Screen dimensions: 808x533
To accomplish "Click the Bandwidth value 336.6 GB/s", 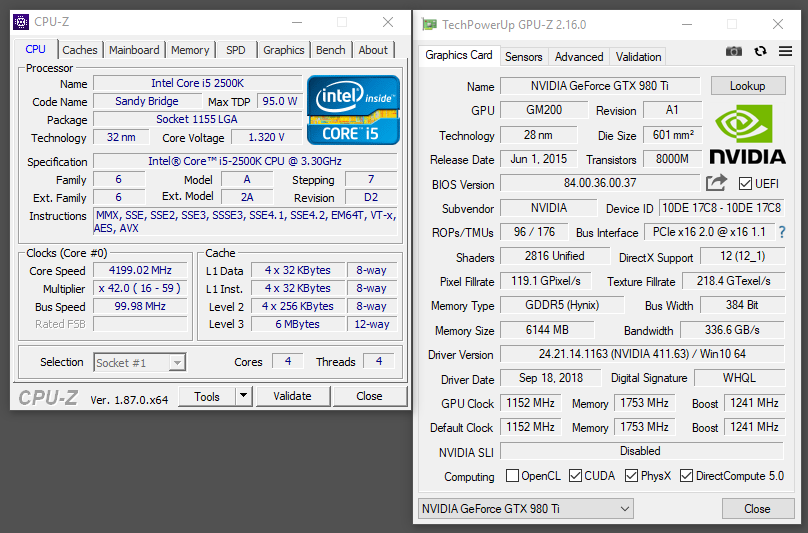I will point(732,330).
